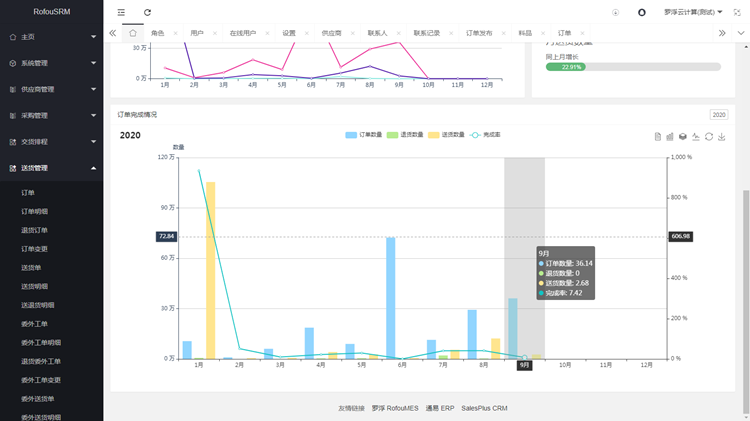Toggle 退货数量 legend series
This screenshot has width=750, height=421.
tap(406, 134)
